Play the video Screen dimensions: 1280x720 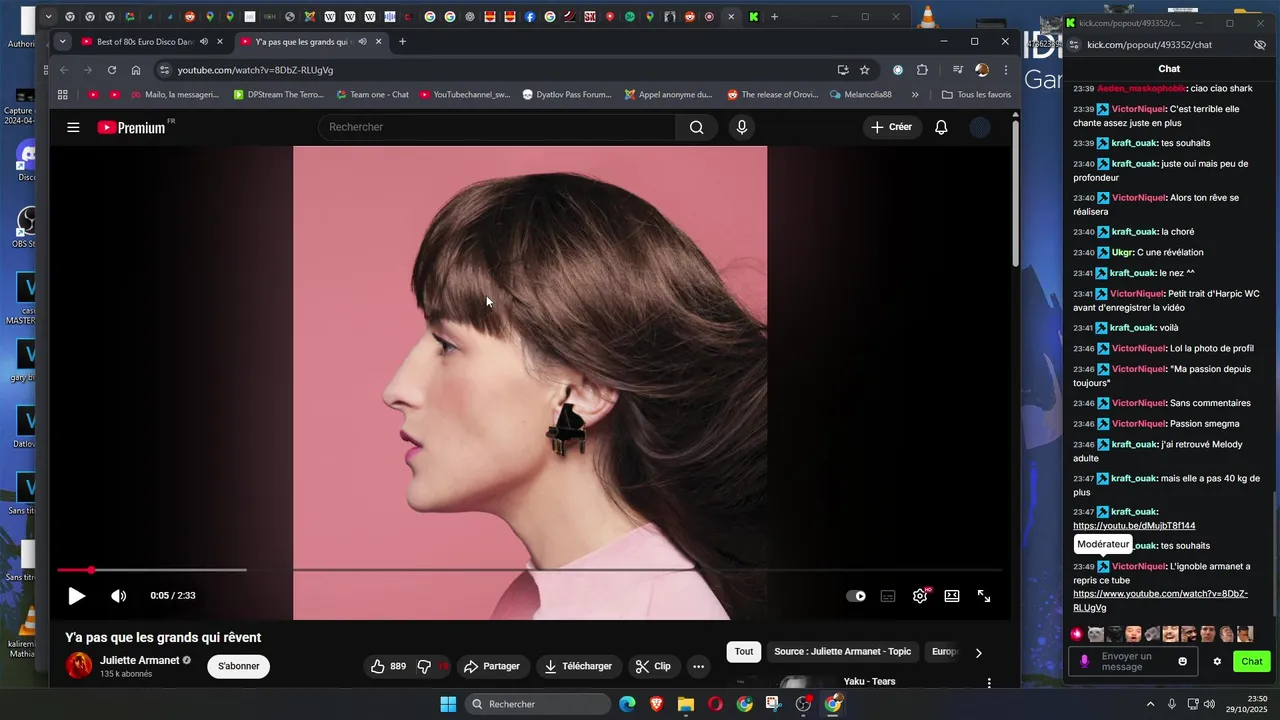[76, 596]
